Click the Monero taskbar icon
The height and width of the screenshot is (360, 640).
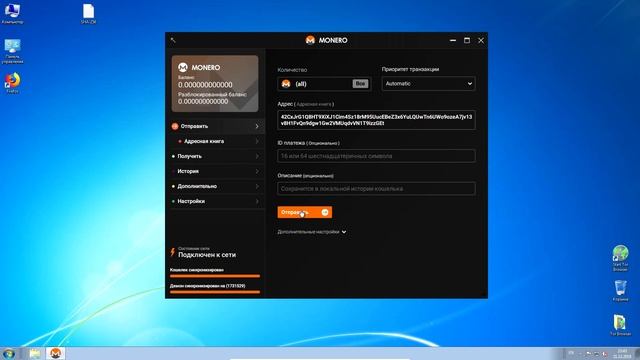tap(55, 353)
